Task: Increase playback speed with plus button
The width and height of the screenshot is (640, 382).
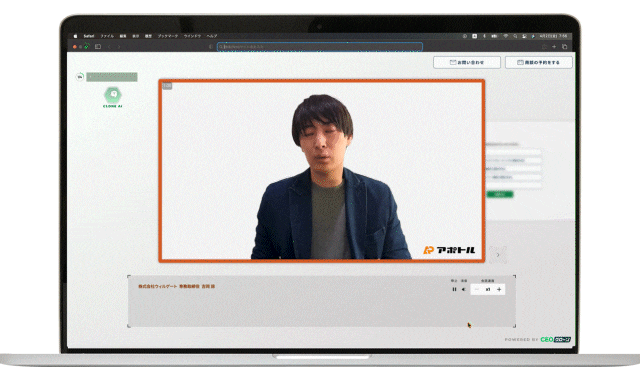Action: tap(499, 289)
